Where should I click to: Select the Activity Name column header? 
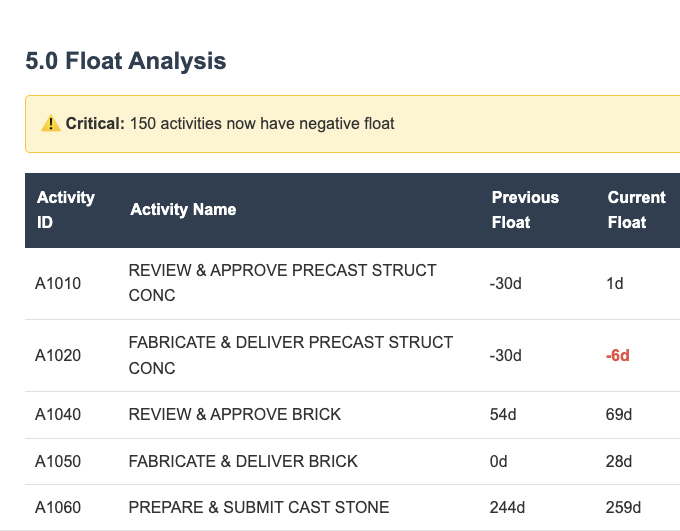(183, 210)
